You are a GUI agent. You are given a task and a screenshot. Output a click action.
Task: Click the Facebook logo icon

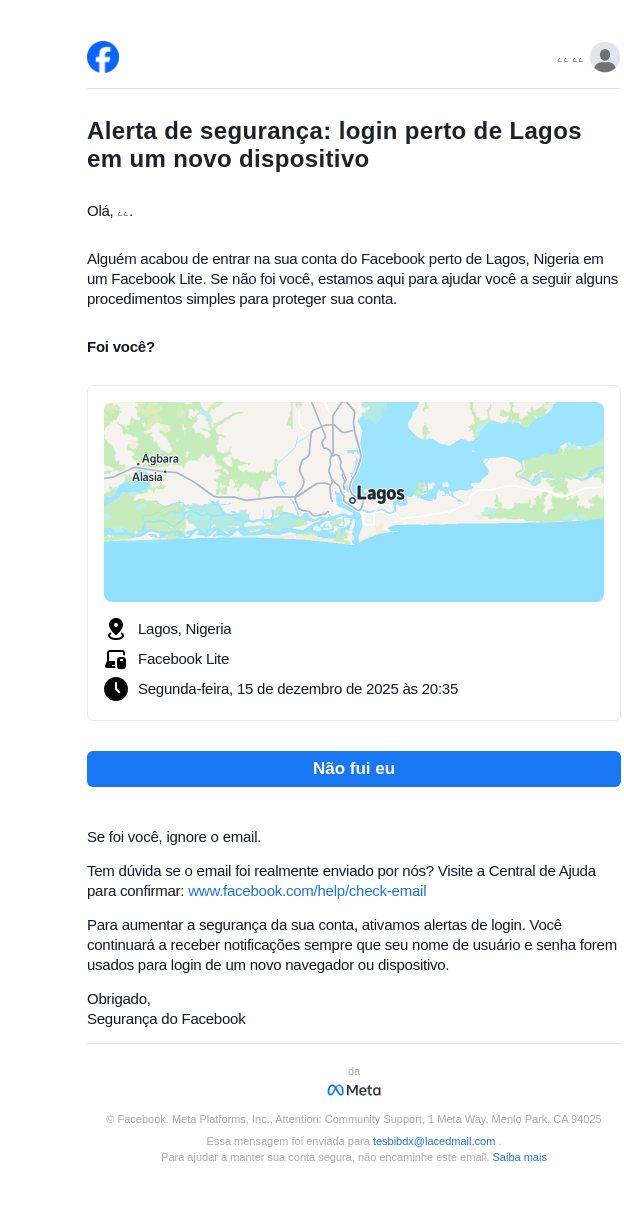click(x=103, y=57)
